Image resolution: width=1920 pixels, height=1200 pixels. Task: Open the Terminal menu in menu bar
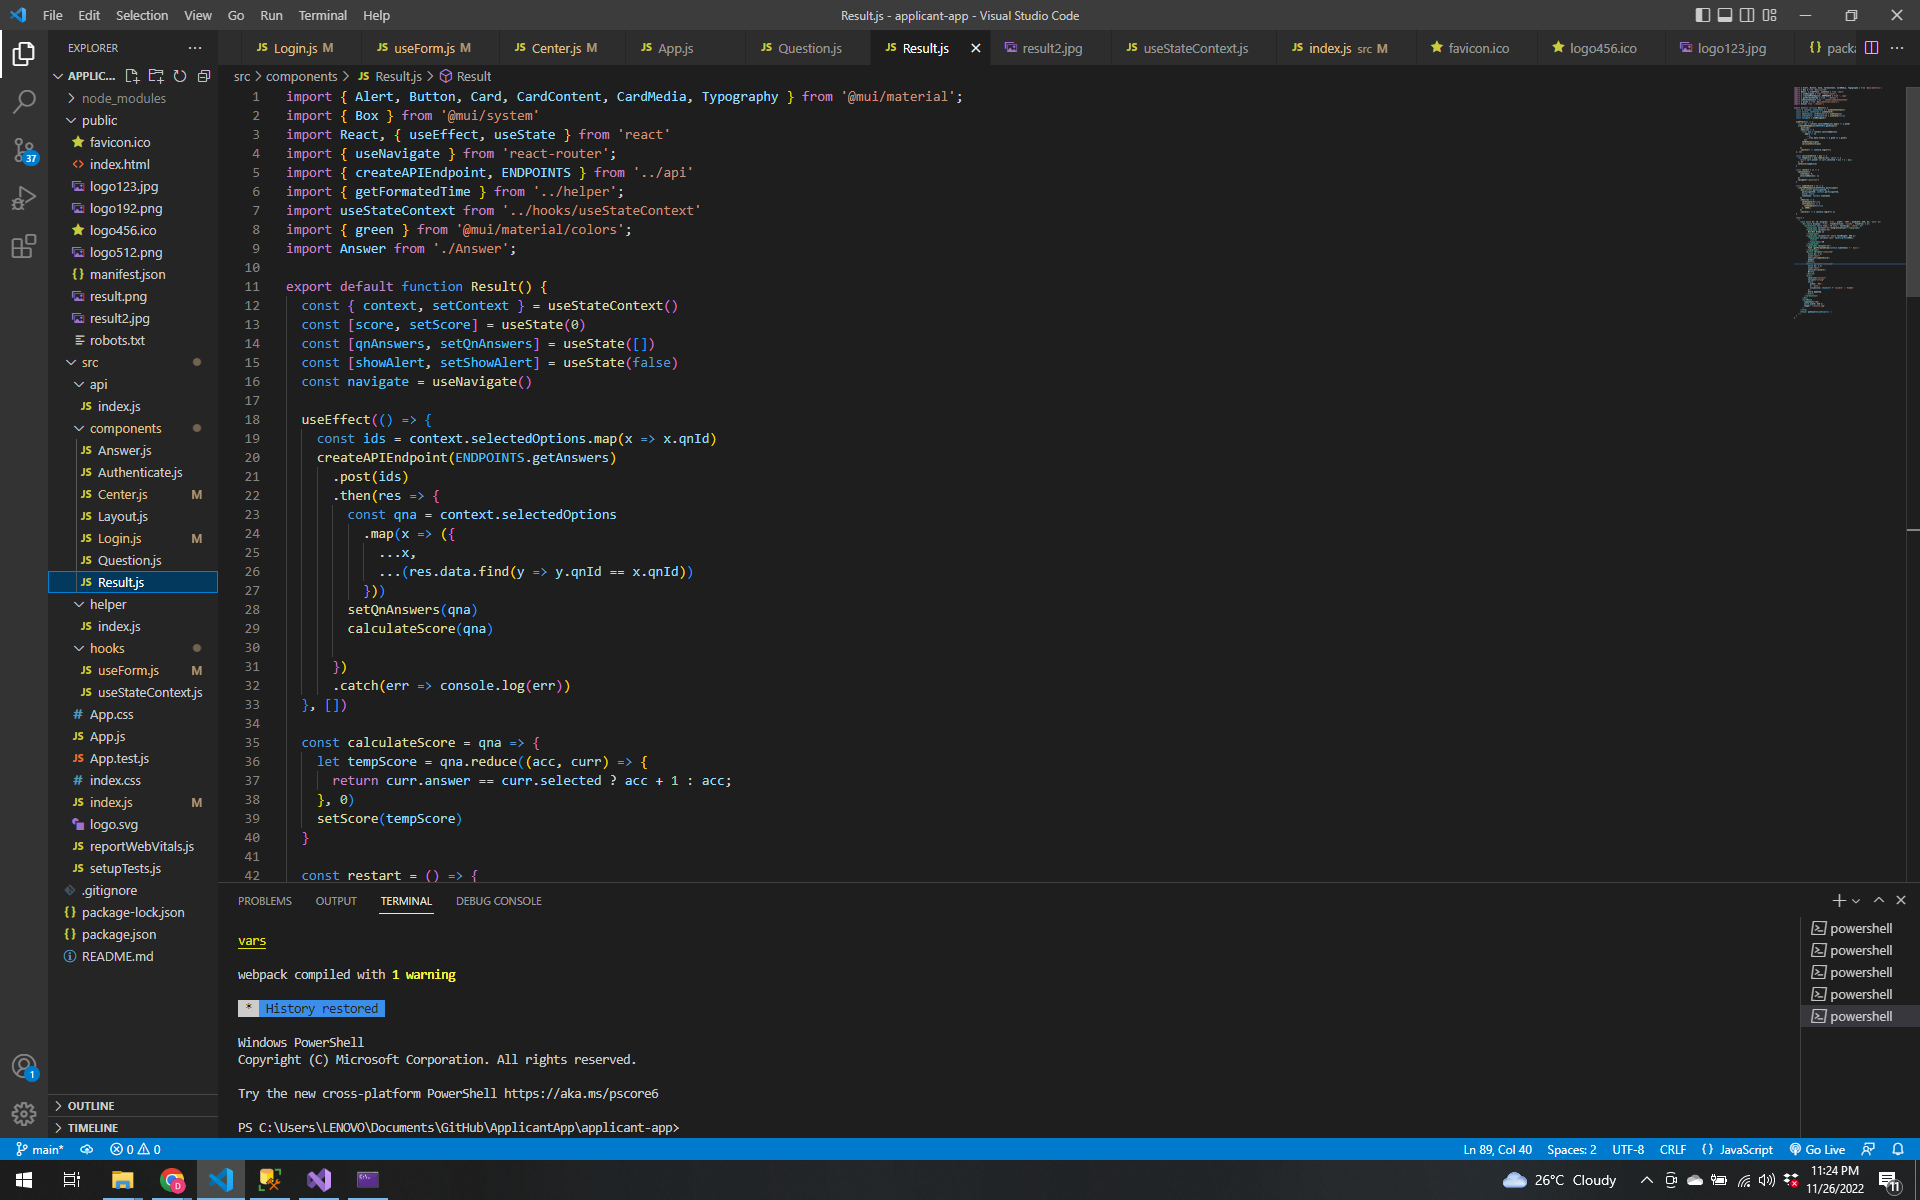tap(322, 15)
